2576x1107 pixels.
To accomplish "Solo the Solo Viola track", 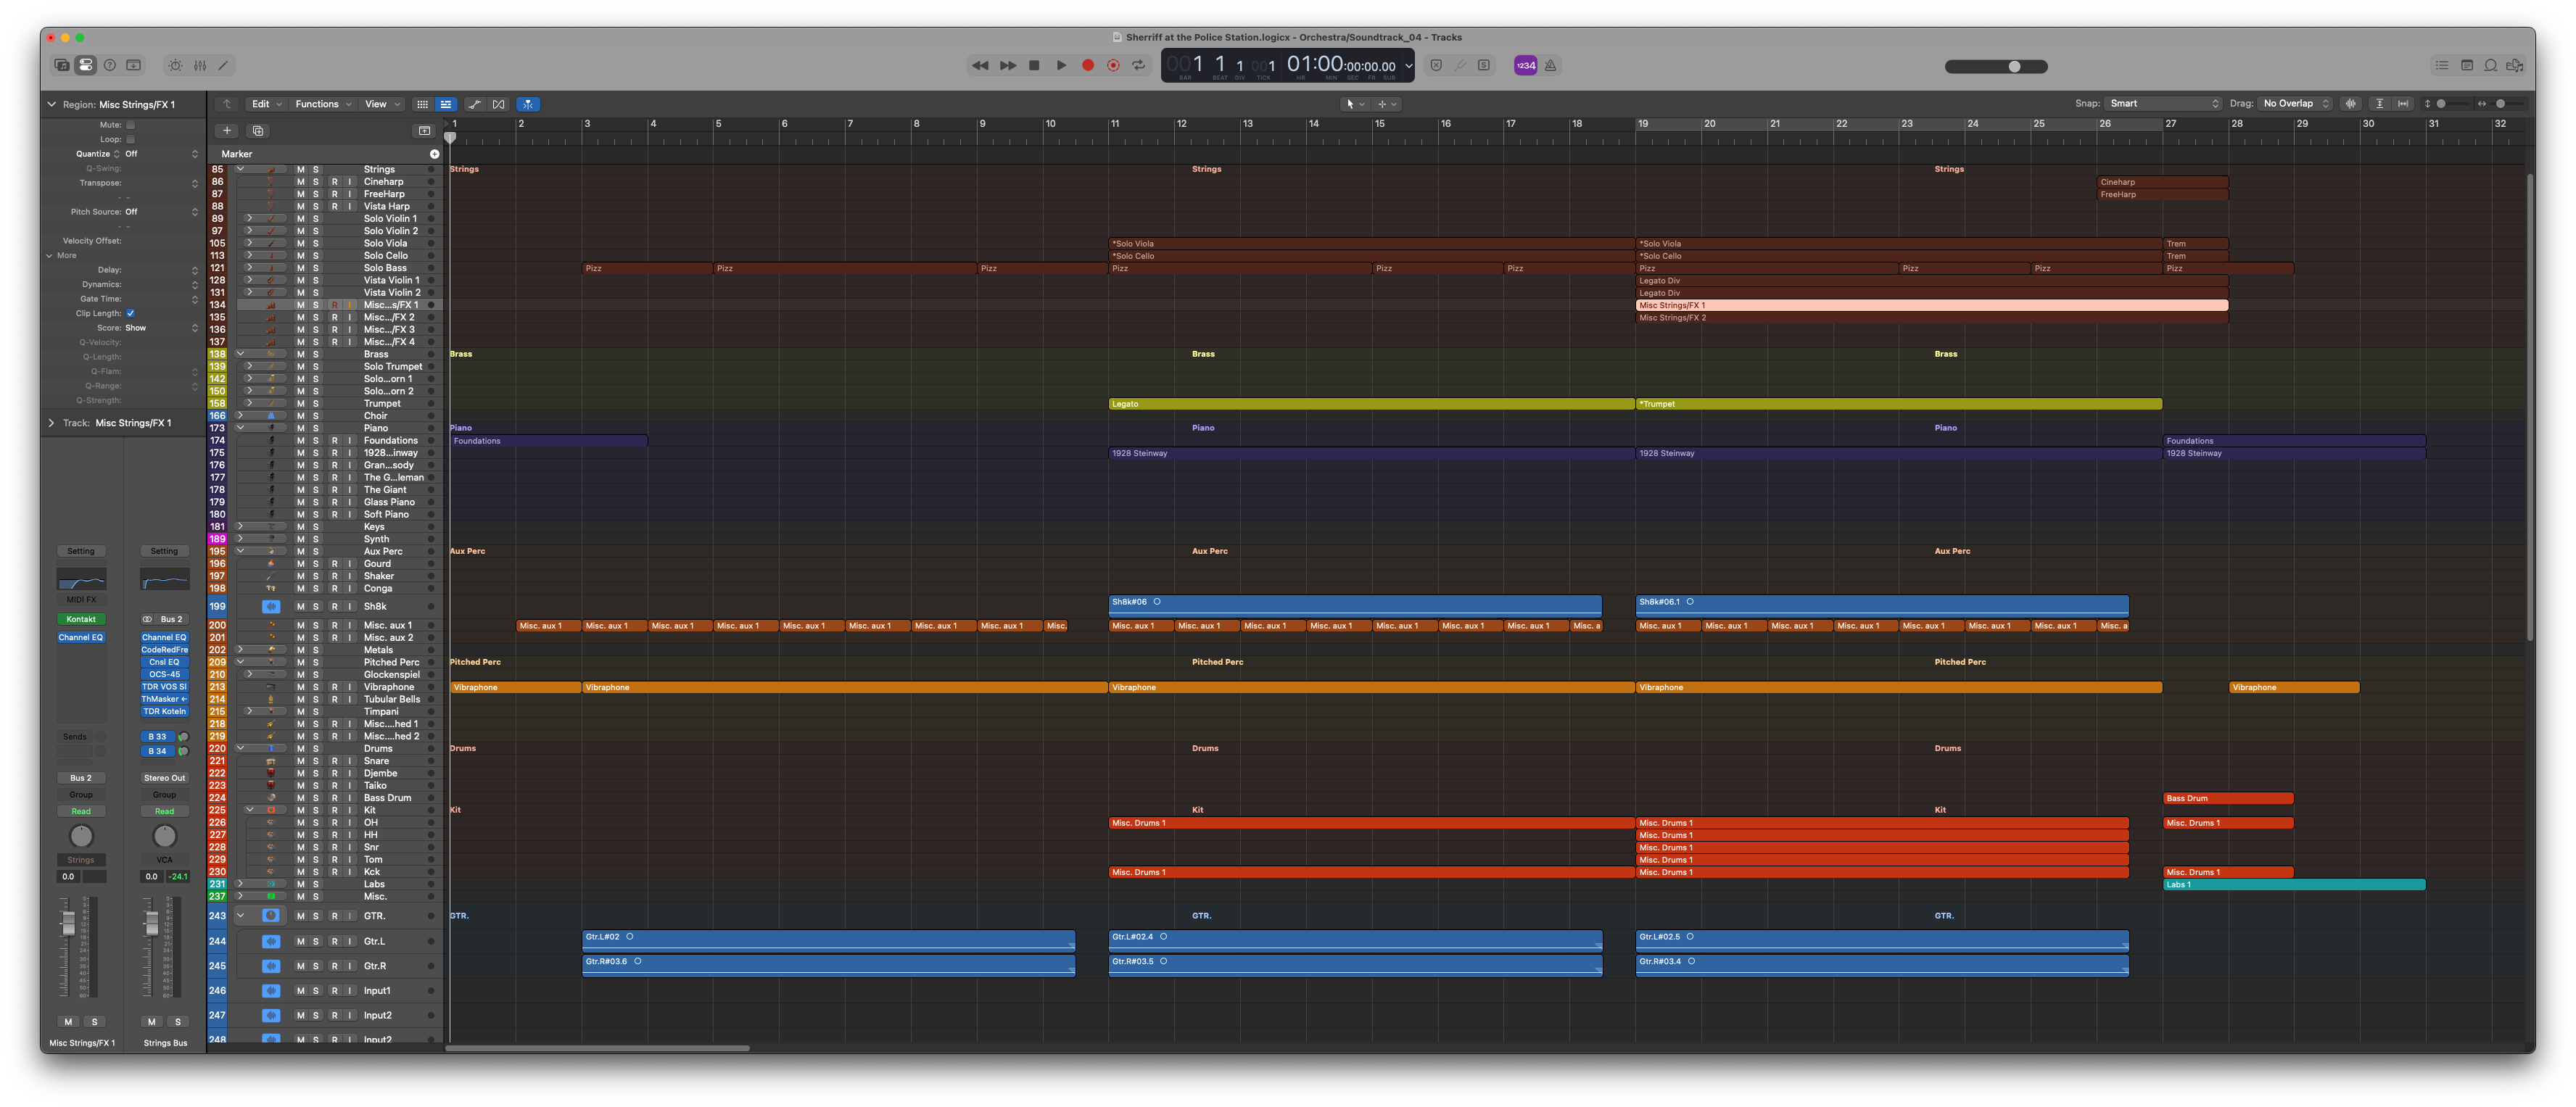I will pyautogui.click(x=316, y=243).
